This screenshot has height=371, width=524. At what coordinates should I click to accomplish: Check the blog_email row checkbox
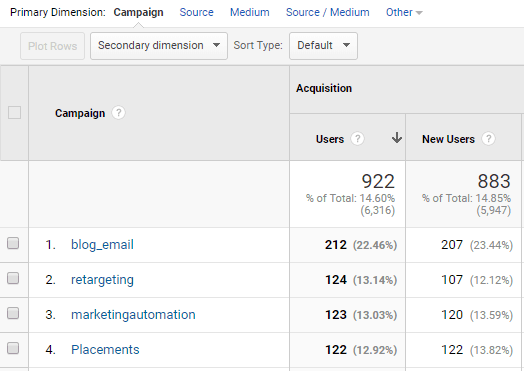click(x=13, y=243)
